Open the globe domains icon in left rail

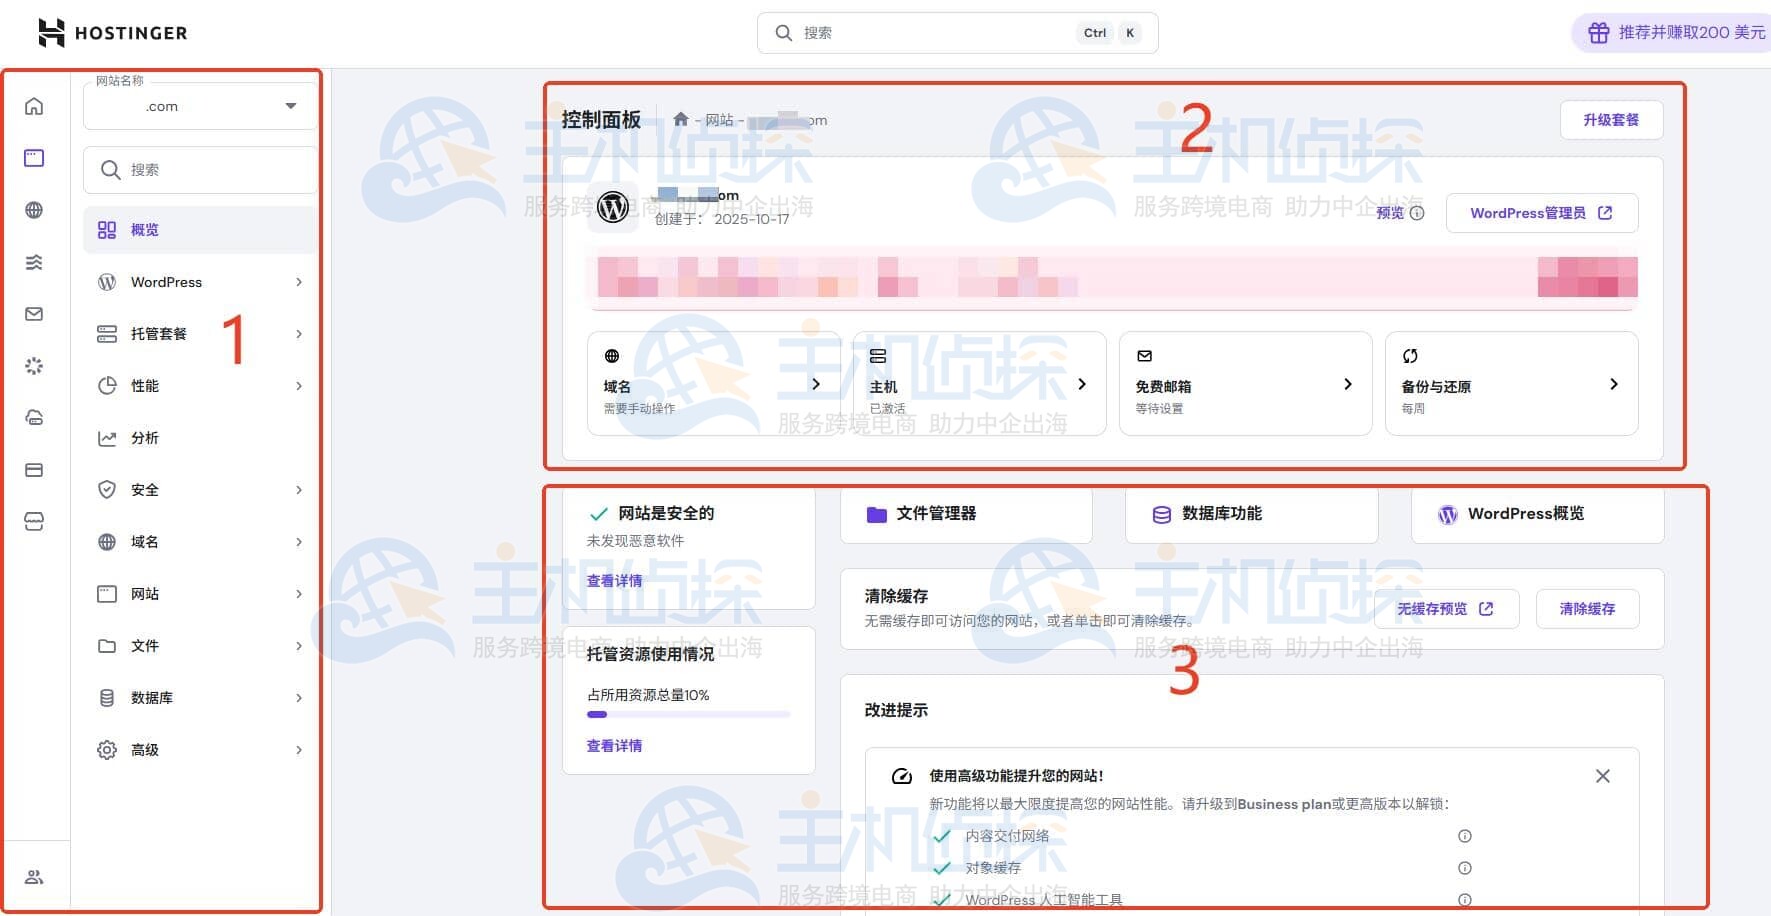point(34,210)
